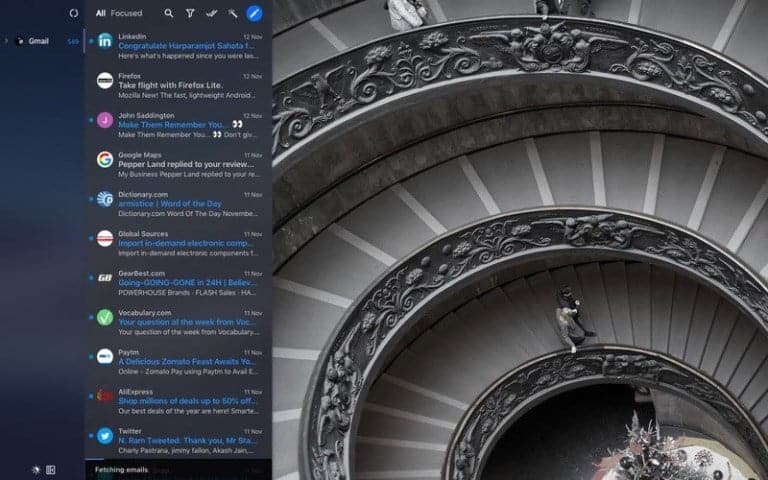Open 'Your question of the week' subject

[187, 322]
